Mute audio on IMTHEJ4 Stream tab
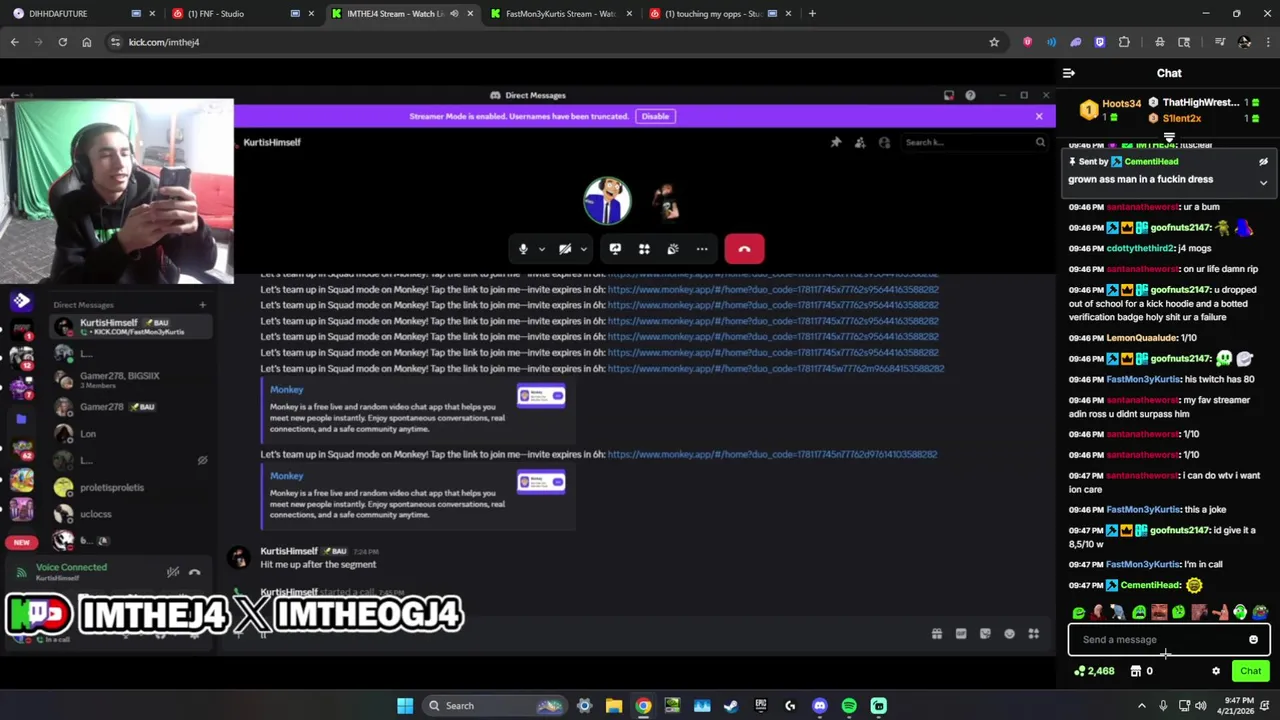The width and height of the screenshot is (1280, 720). point(454,14)
